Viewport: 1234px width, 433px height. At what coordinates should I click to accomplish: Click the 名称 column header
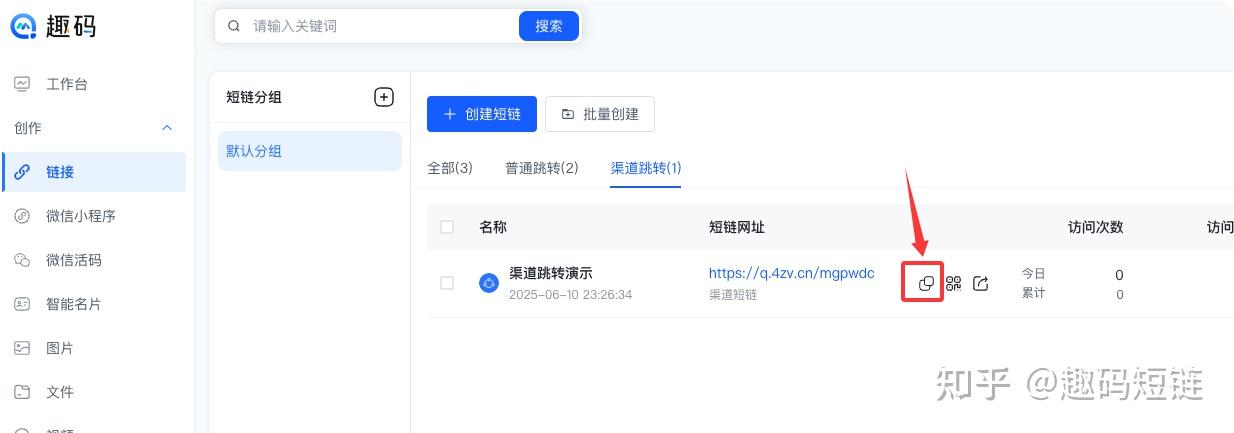point(493,227)
